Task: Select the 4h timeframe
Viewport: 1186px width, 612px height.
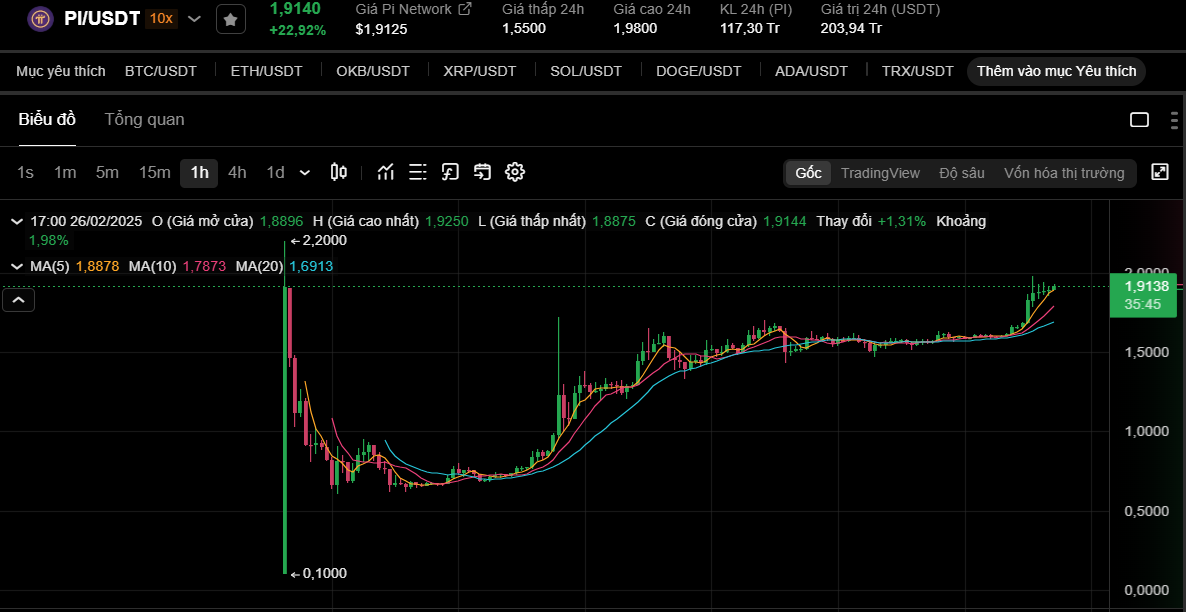Action: tap(236, 171)
